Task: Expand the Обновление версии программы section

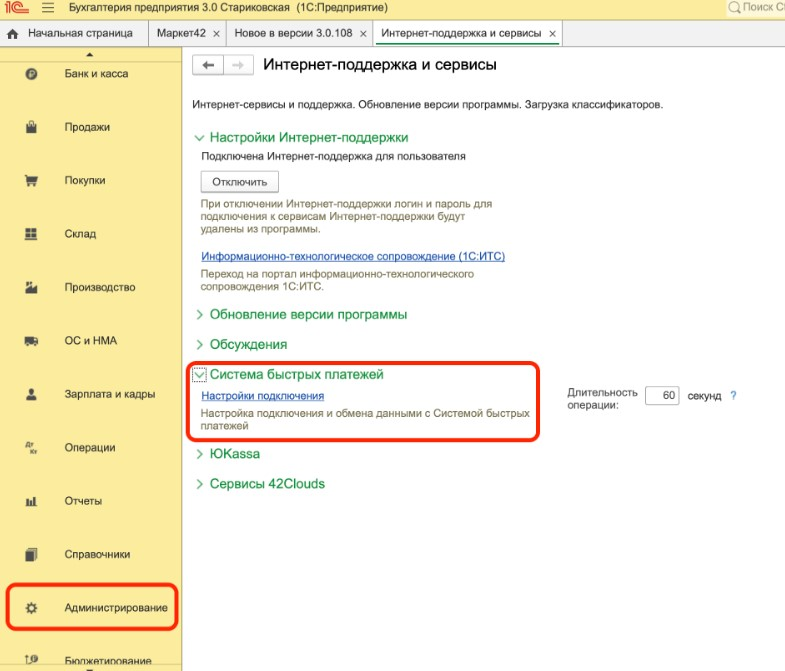Action: click(x=199, y=315)
